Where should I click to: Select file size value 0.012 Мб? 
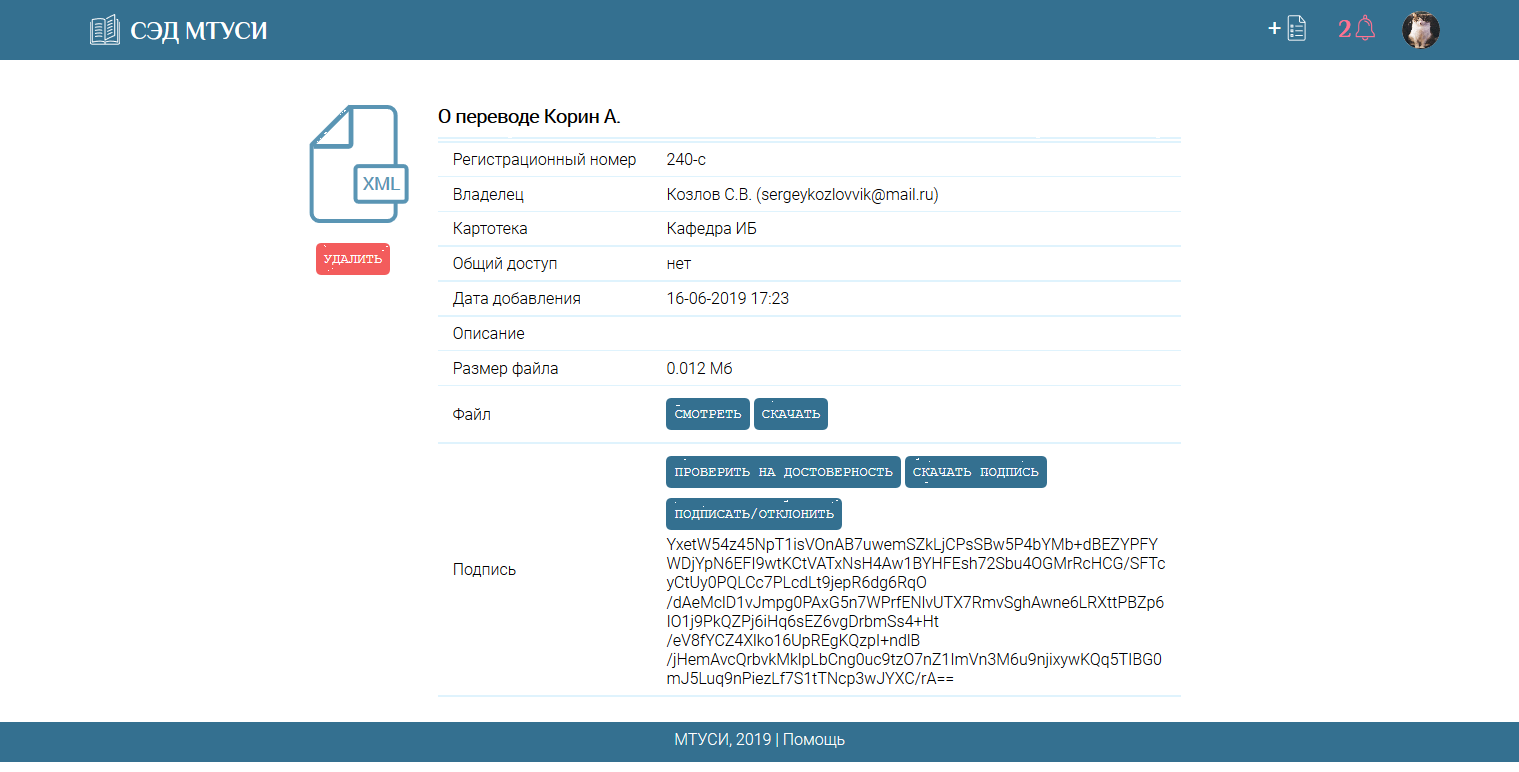click(x=700, y=368)
